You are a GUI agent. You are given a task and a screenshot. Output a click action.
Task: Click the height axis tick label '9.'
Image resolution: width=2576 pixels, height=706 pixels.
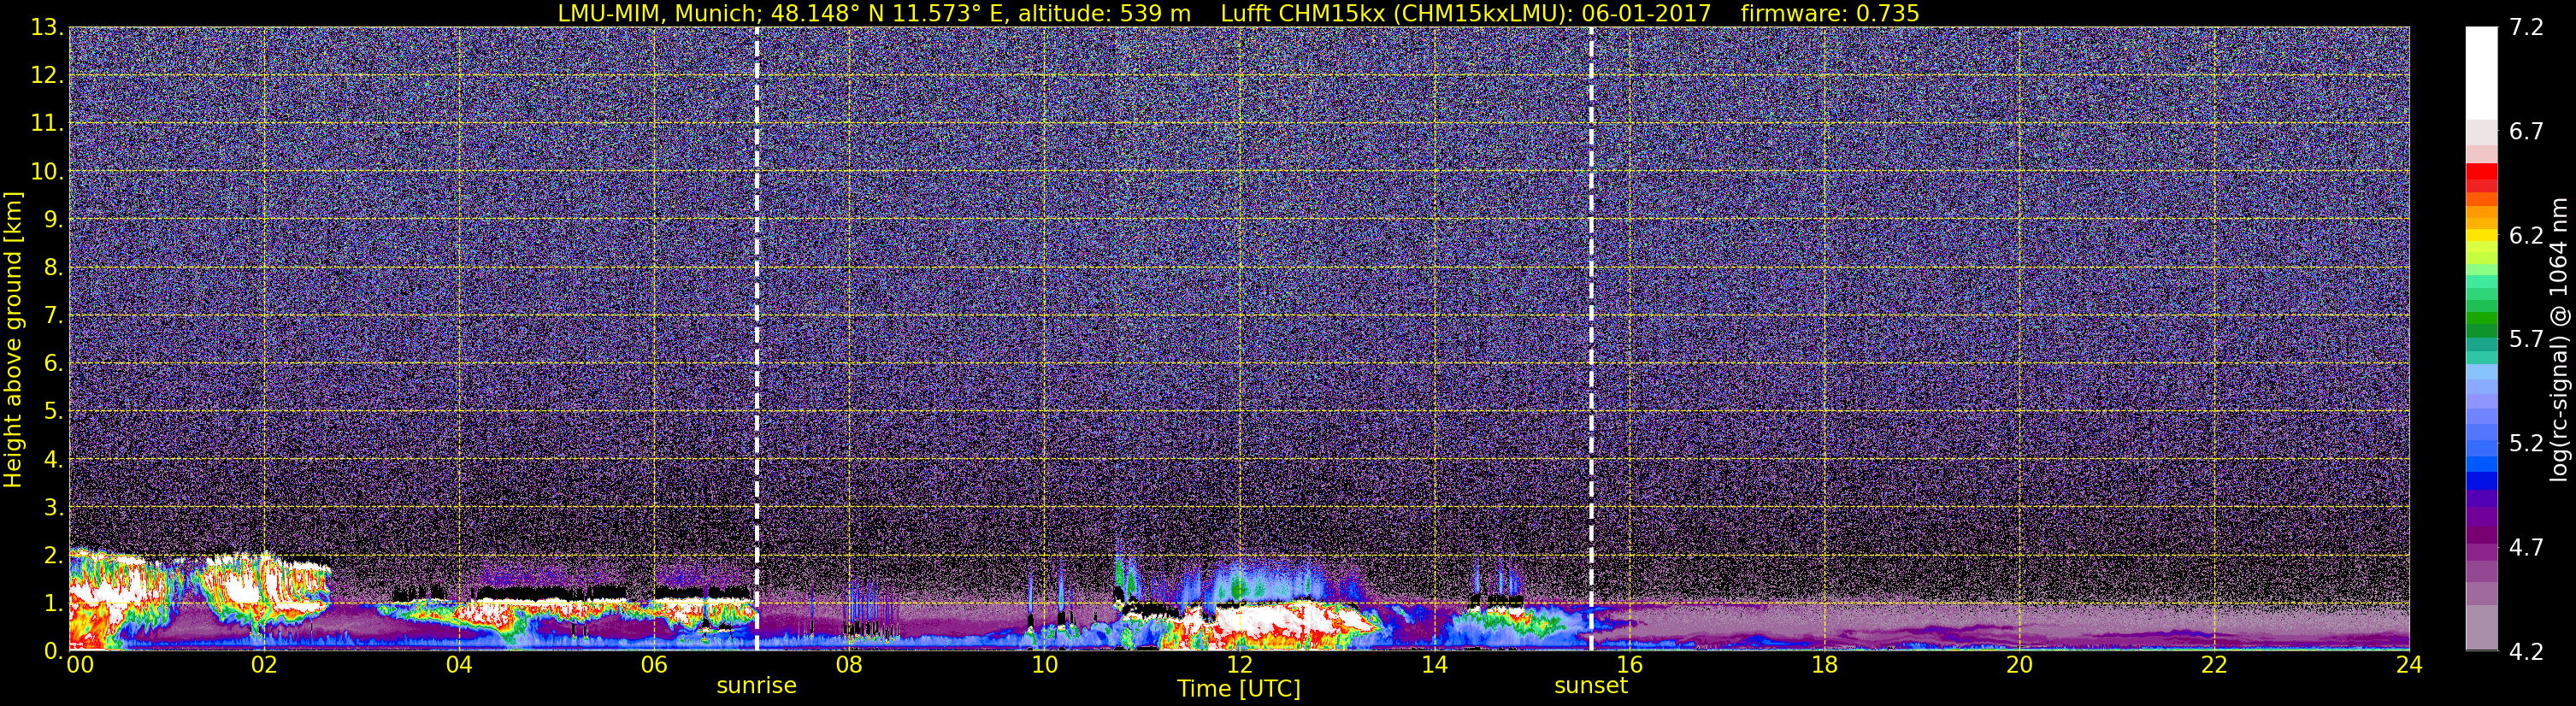pos(53,219)
